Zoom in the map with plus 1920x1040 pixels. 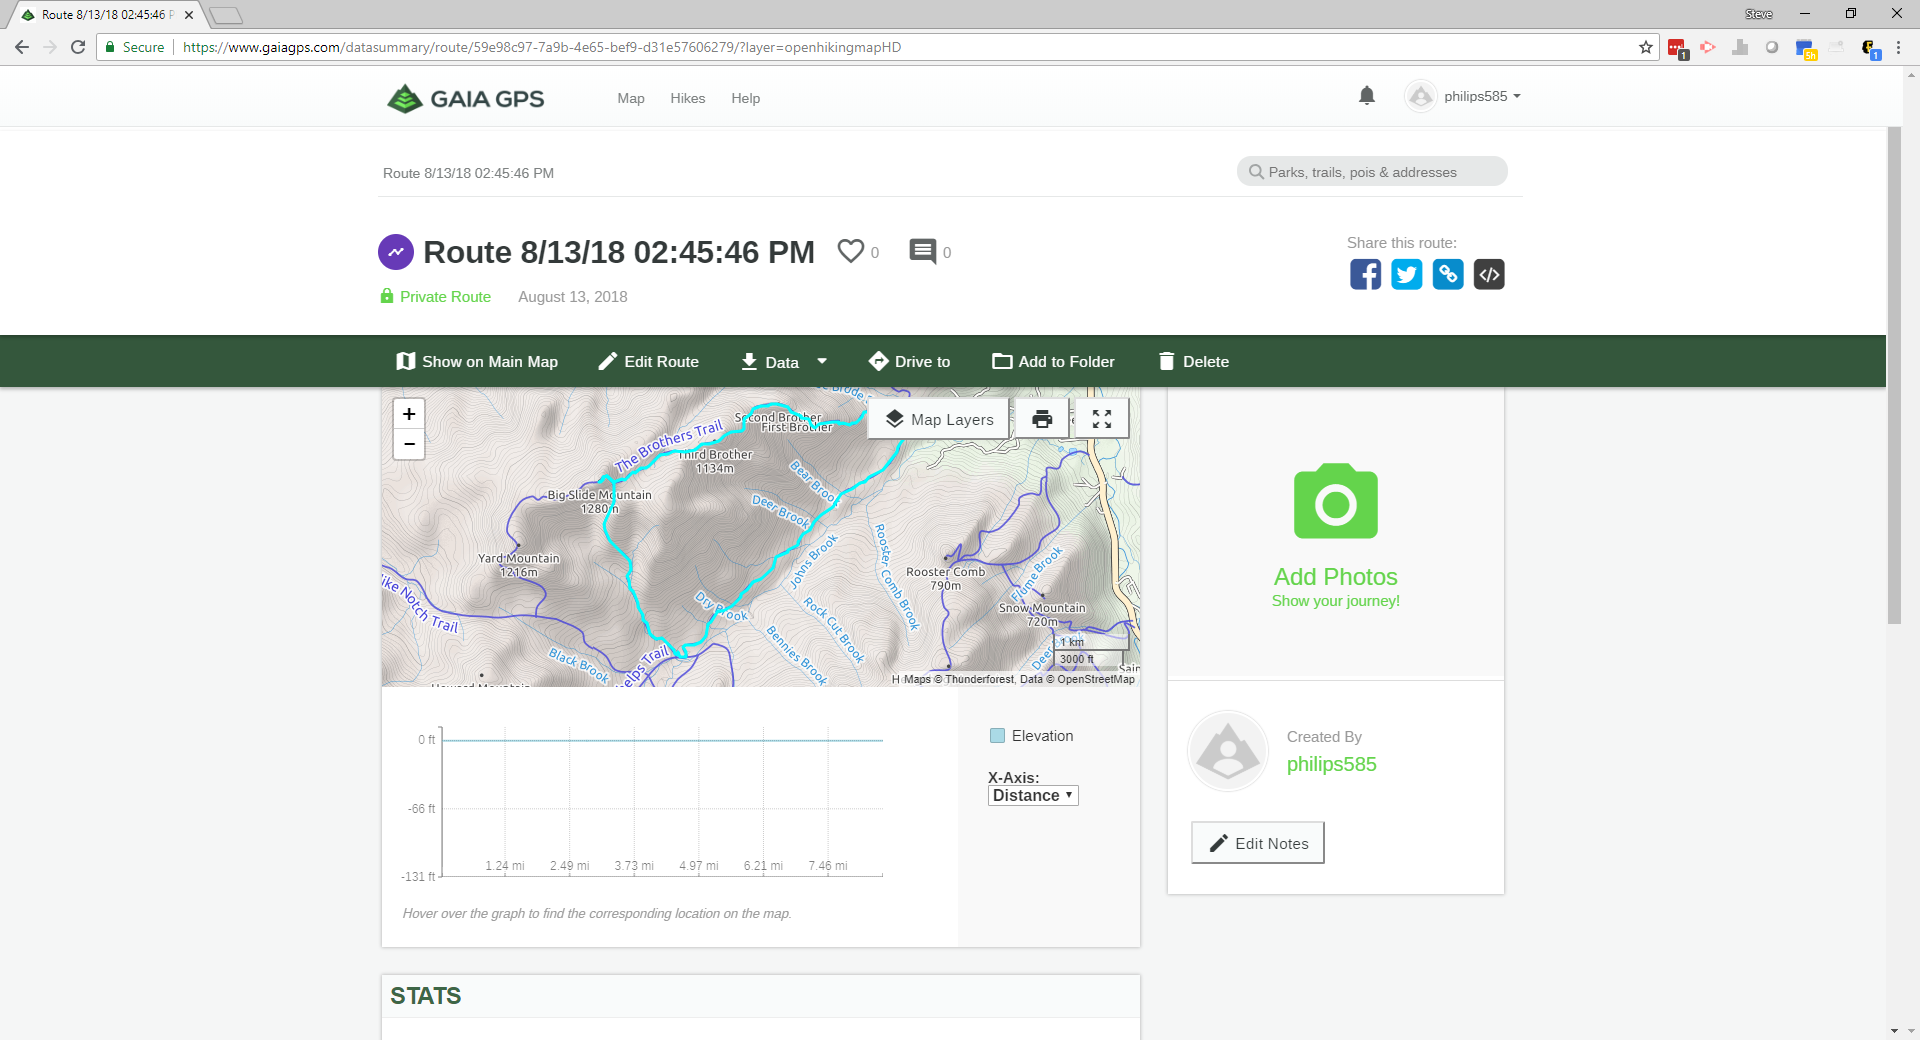pyautogui.click(x=409, y=414)
